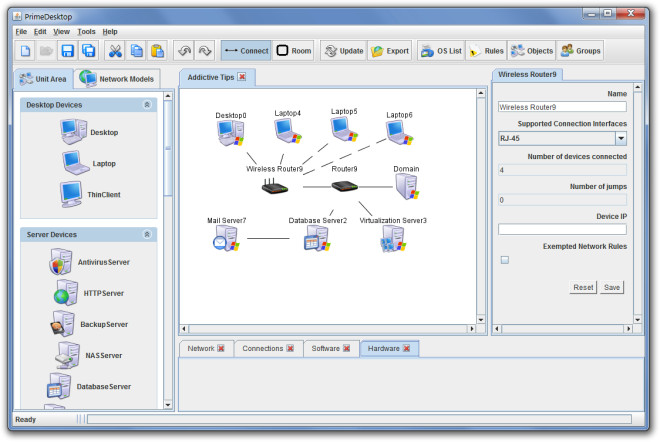Activate the Room tool
Screen dimensions: 660x442
[x=294, y=51]
